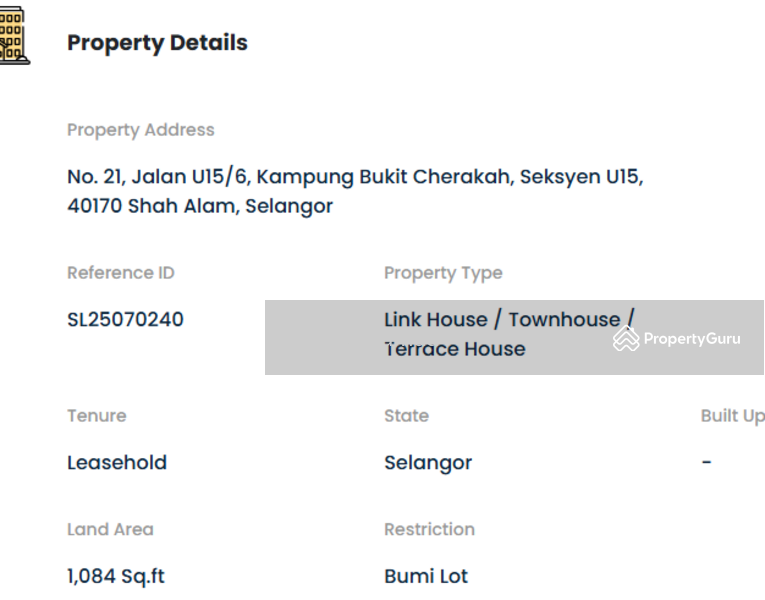
Task: Click the dash value under Built Up
Action: (x=707, y=463)
